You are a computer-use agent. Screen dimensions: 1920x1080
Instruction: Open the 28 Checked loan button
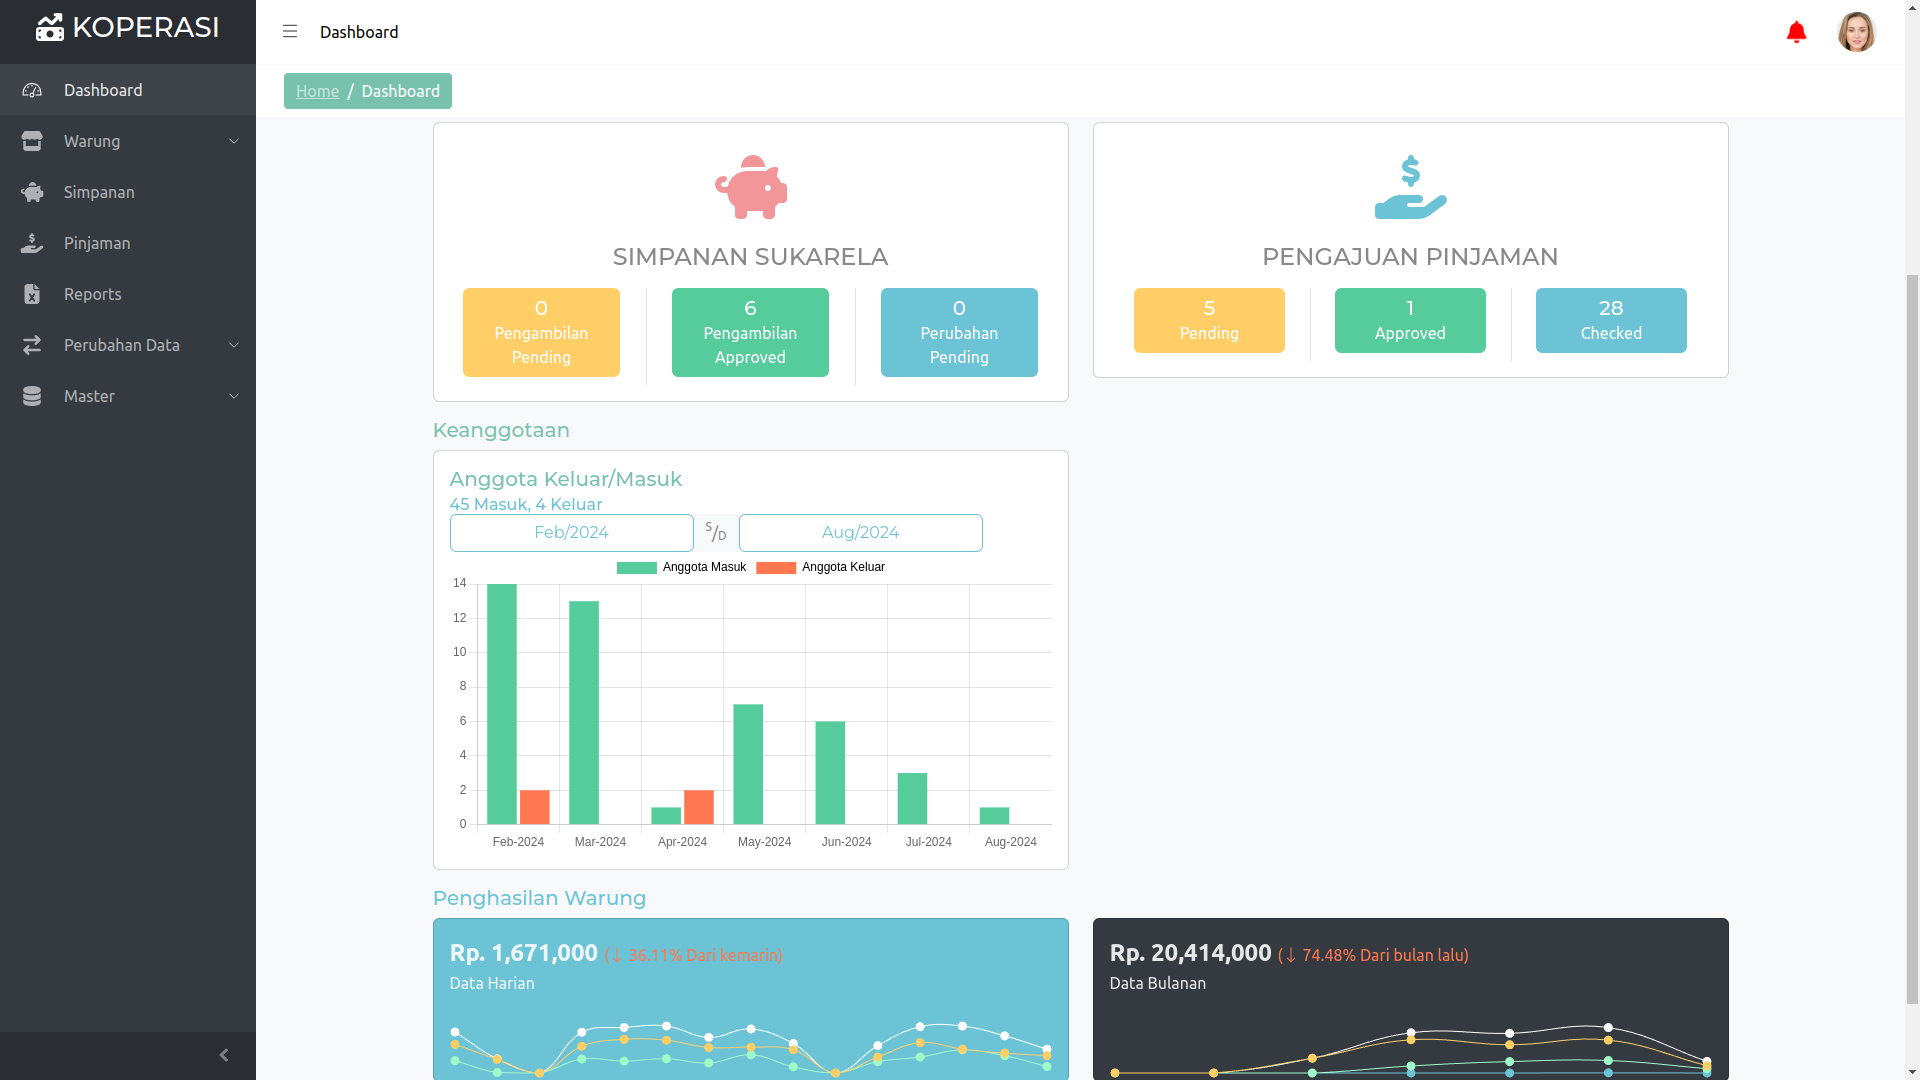1610,321
